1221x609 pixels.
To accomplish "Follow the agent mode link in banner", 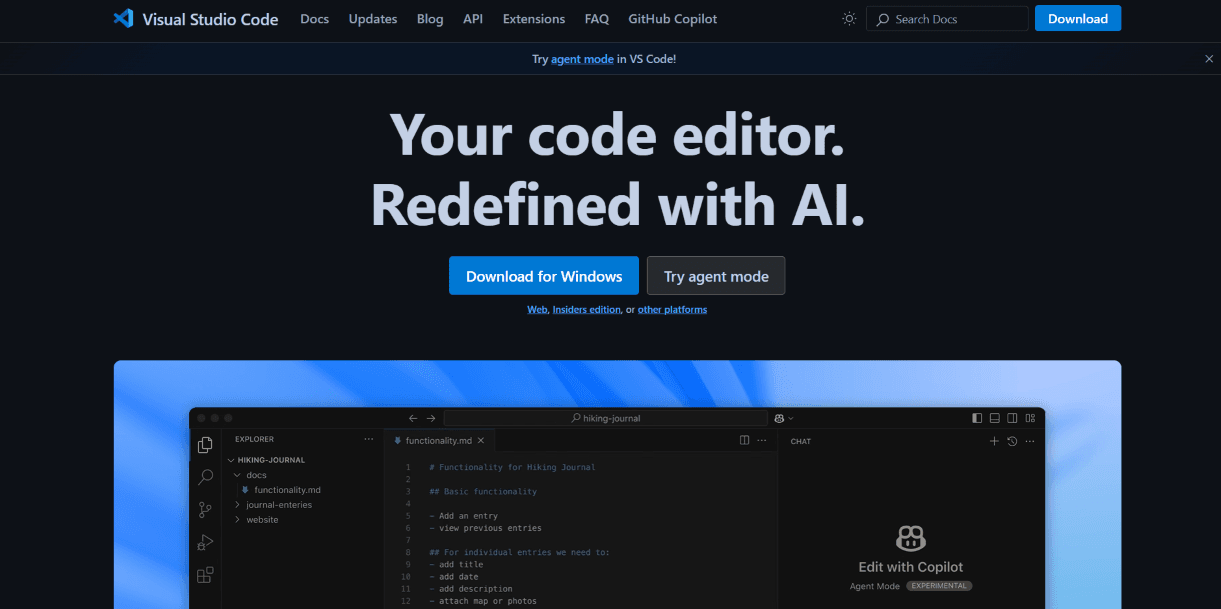I will pos(582,59).
